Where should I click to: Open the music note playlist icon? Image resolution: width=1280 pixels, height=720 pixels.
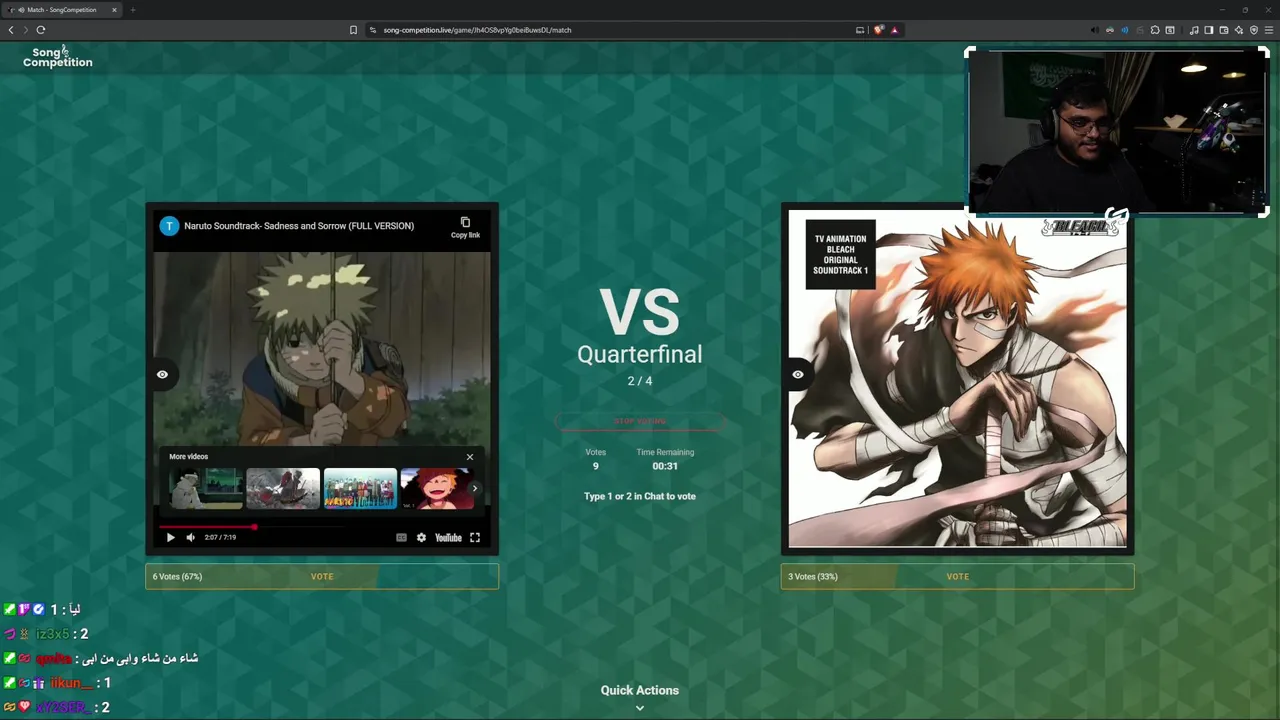[1194, 30]
